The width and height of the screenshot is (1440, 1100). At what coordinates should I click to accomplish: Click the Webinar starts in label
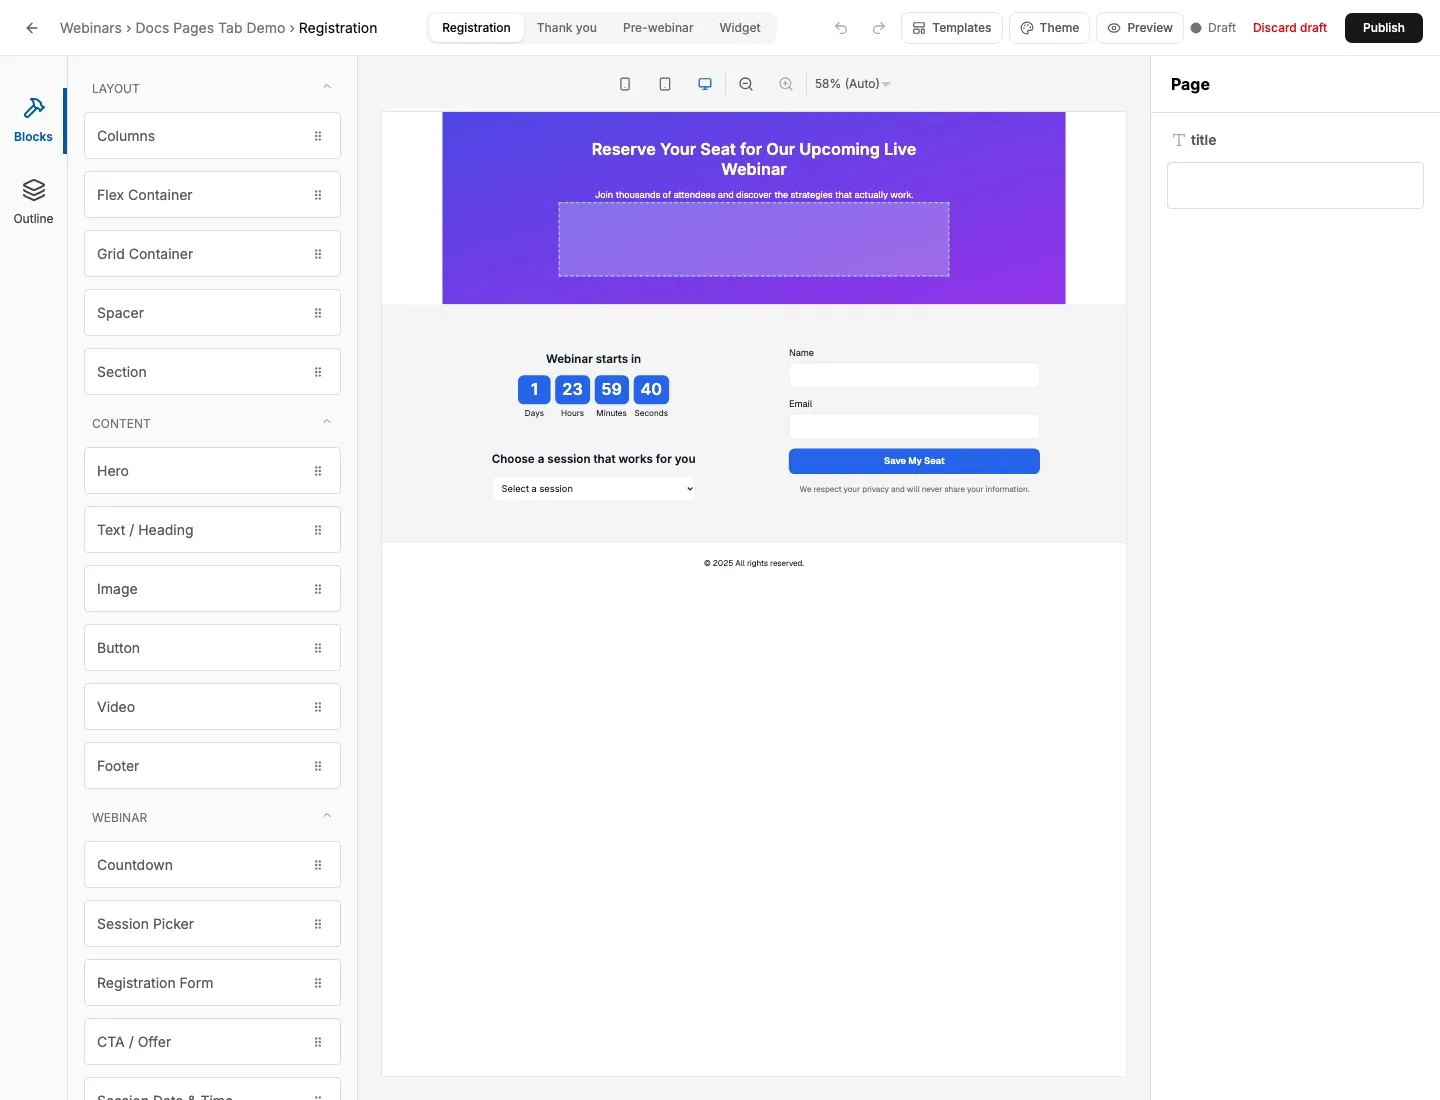pyautogui.click(x=594, y=359)
